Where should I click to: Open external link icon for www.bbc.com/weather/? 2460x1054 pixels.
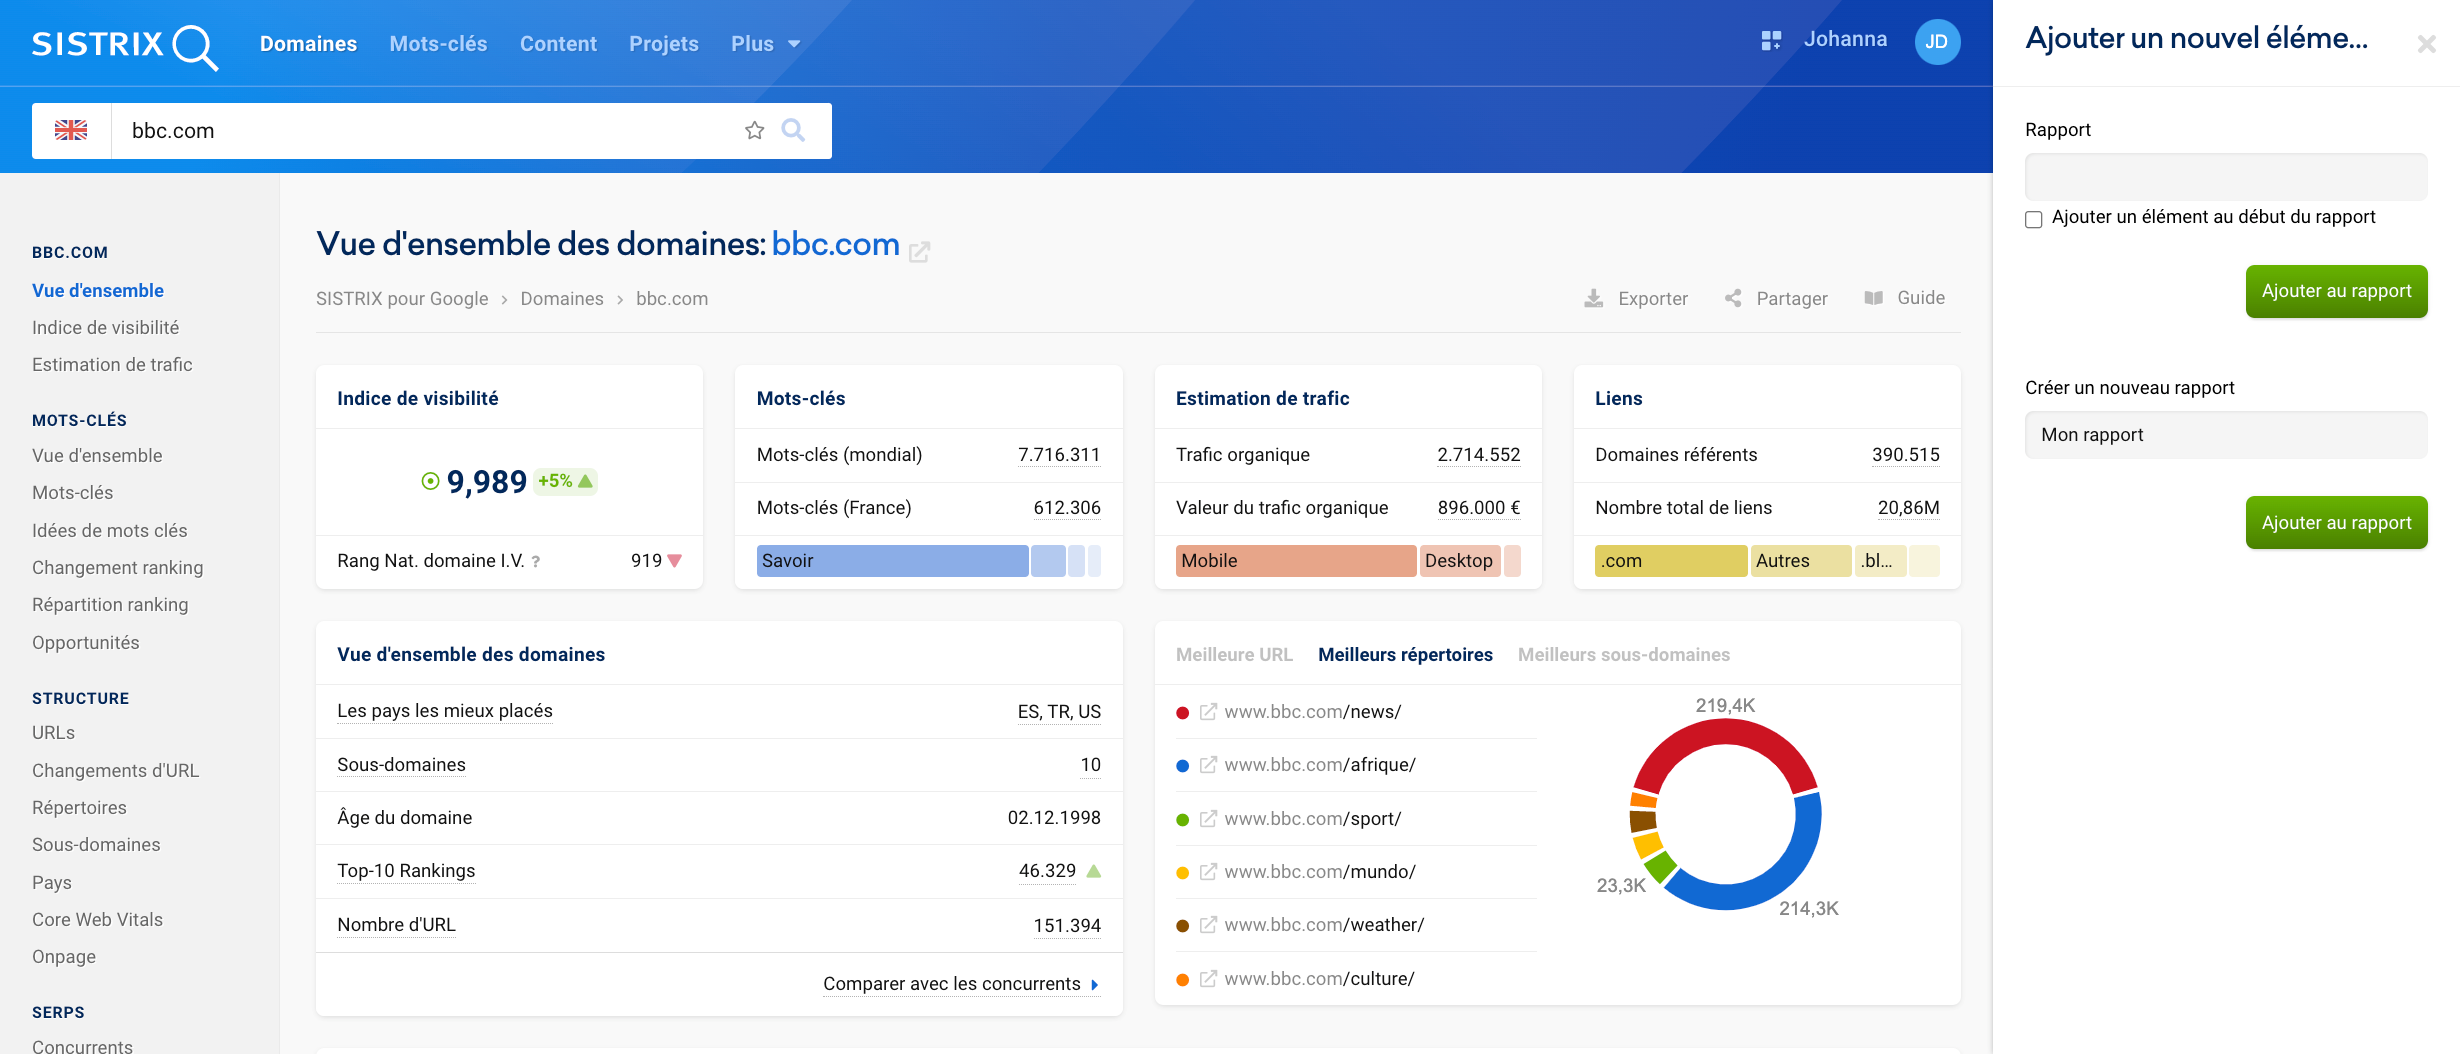[x=1208, y=925]
